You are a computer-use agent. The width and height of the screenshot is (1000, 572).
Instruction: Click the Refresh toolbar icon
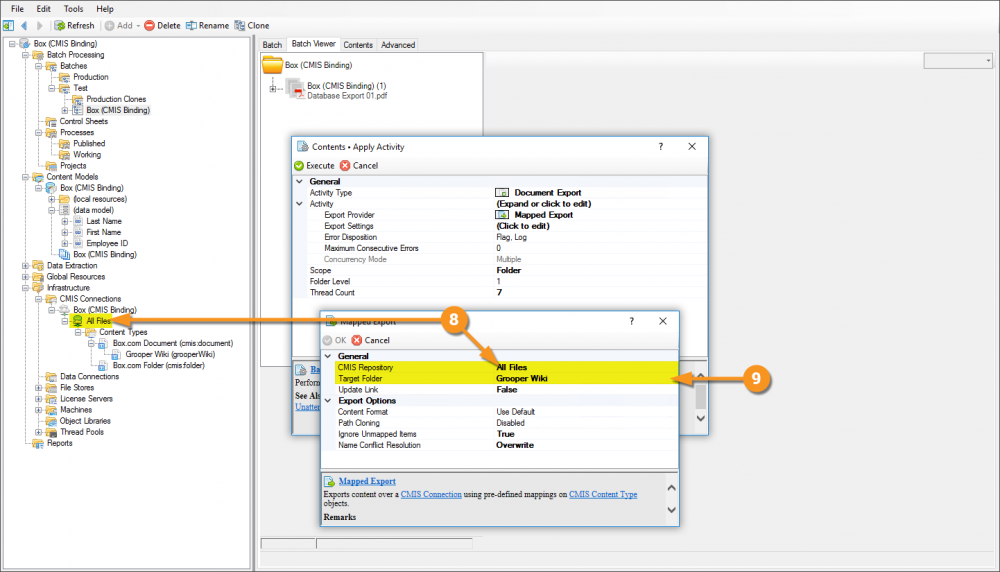click(x=60, y=26)
